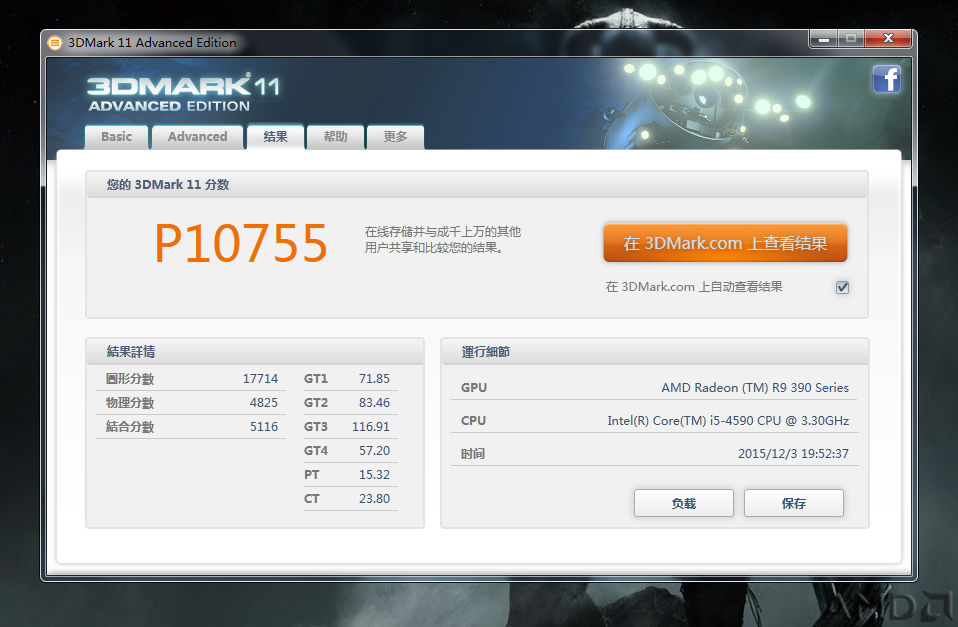This screenshot has width=958, height=627.
Task: Click the GPU name AMD Radeon R9 390 Series
Action: coord(755,387)
